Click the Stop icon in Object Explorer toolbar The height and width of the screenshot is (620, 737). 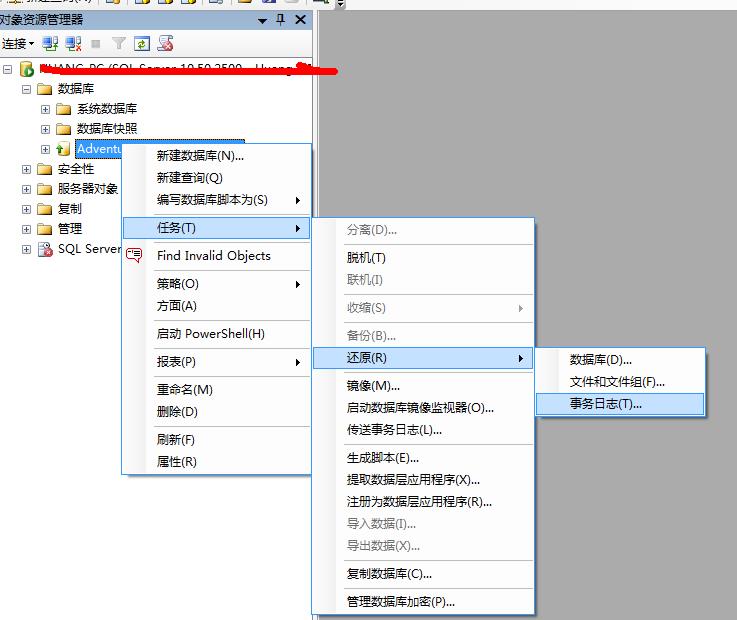(x=96, y=44)
